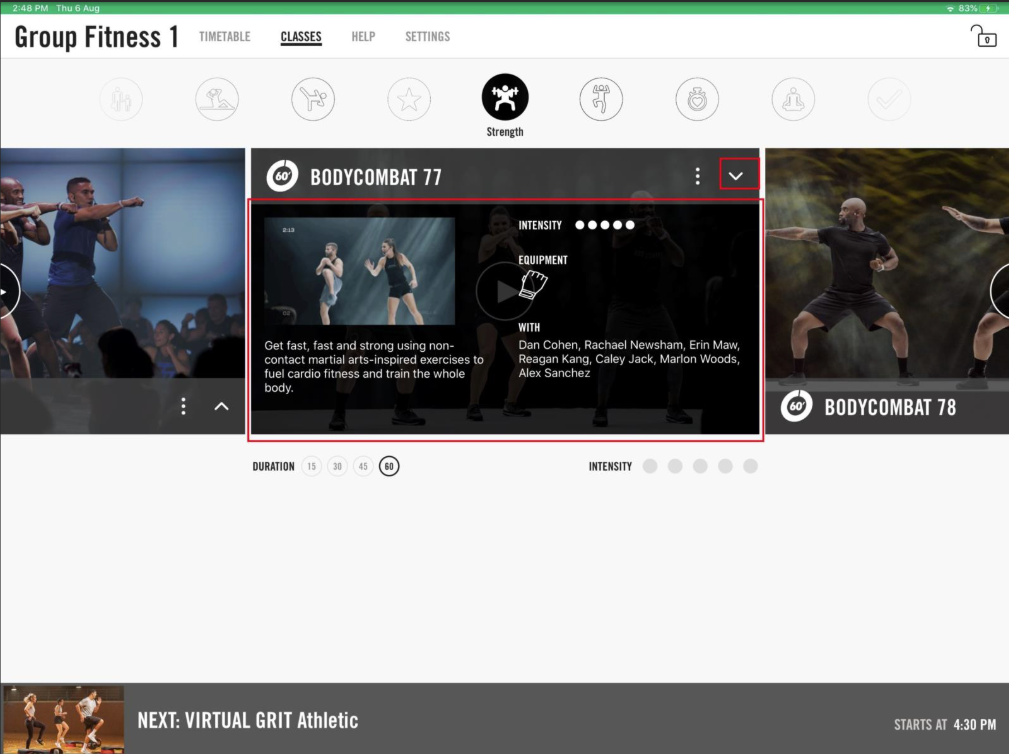Open the VIRTUAL GRIT Athletic thumbnail
Viewport: 1009px width, 754px height.
(x=63, y=719)
